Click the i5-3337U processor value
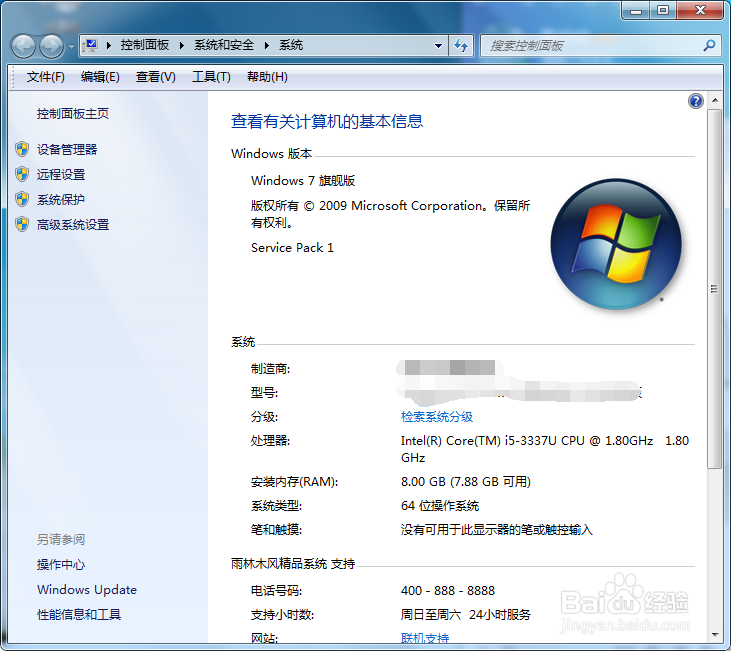The image size is (731, 651). coord(545,449)
